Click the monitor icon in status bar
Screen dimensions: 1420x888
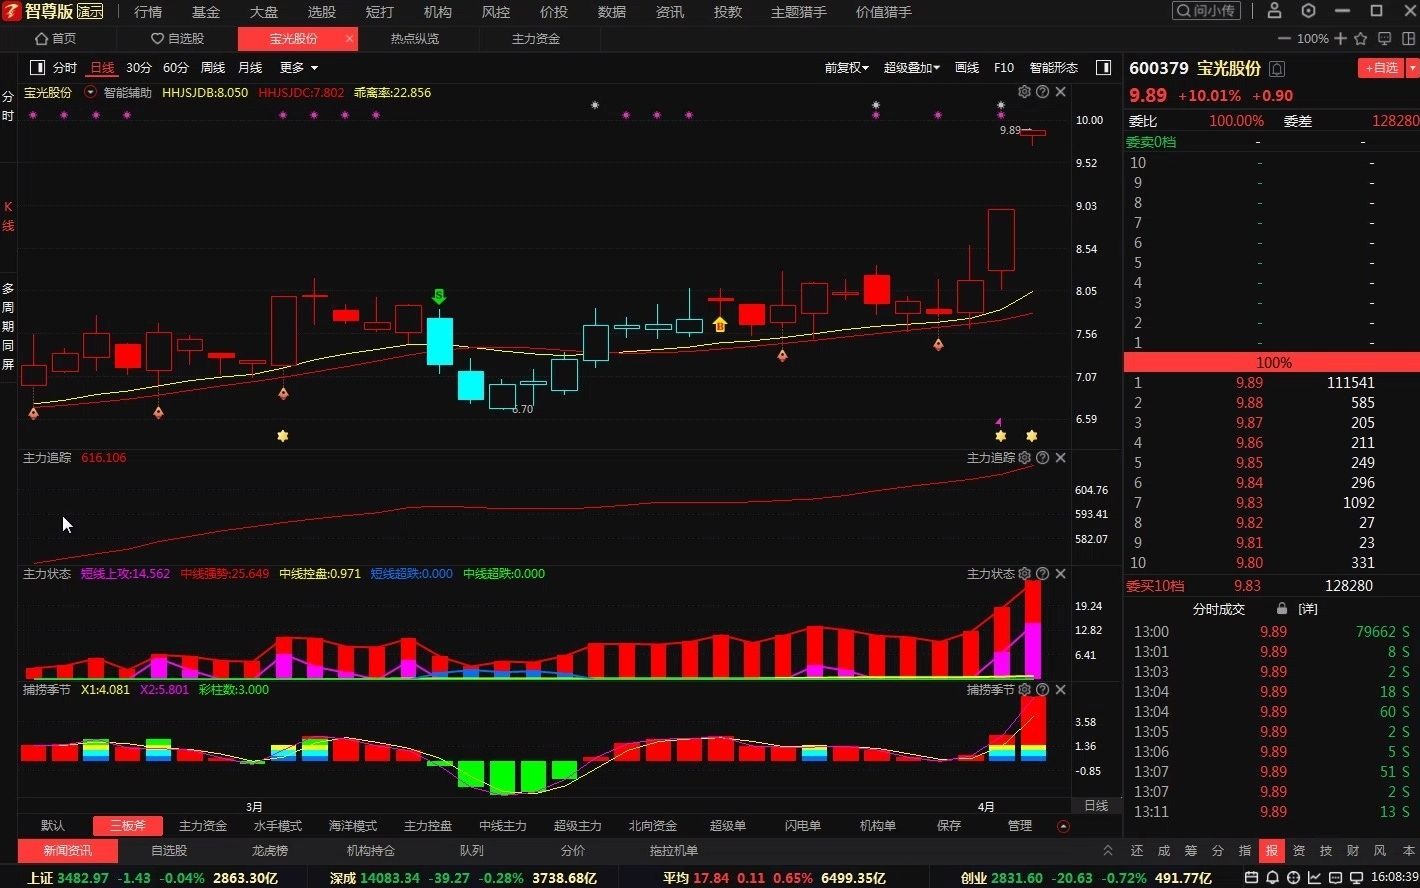coord(1354,877)
